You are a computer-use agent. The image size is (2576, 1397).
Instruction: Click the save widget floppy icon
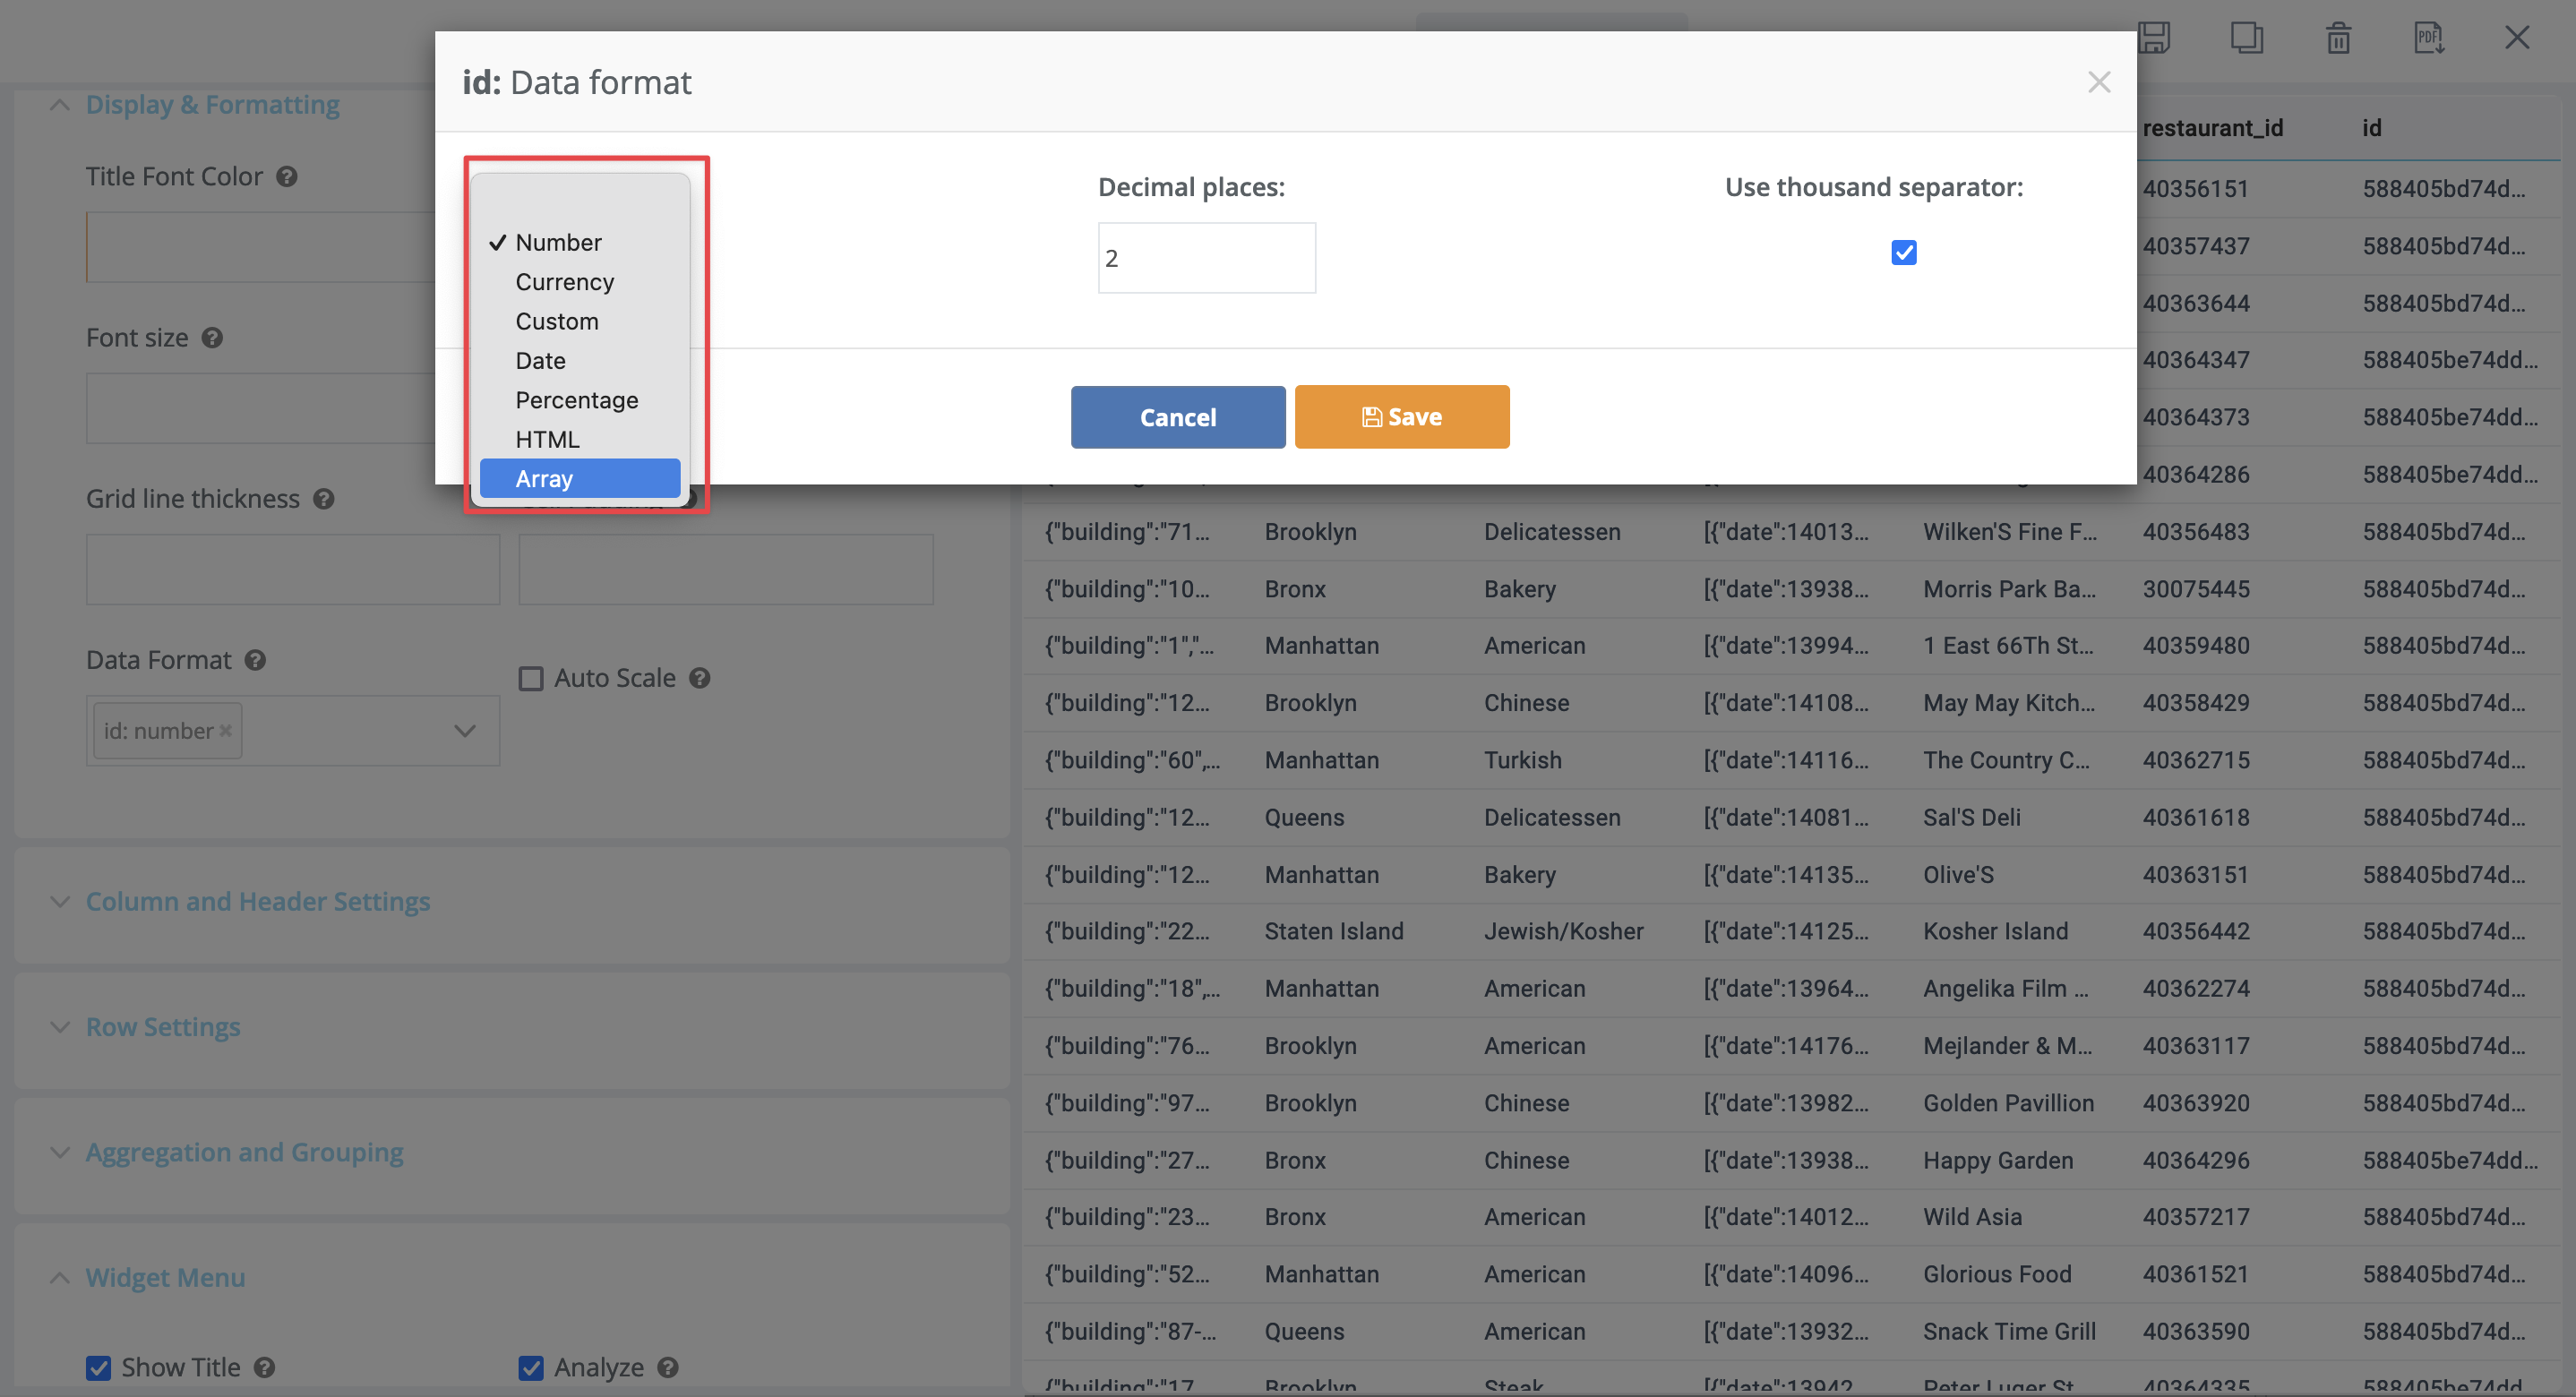click(2155, 38)
